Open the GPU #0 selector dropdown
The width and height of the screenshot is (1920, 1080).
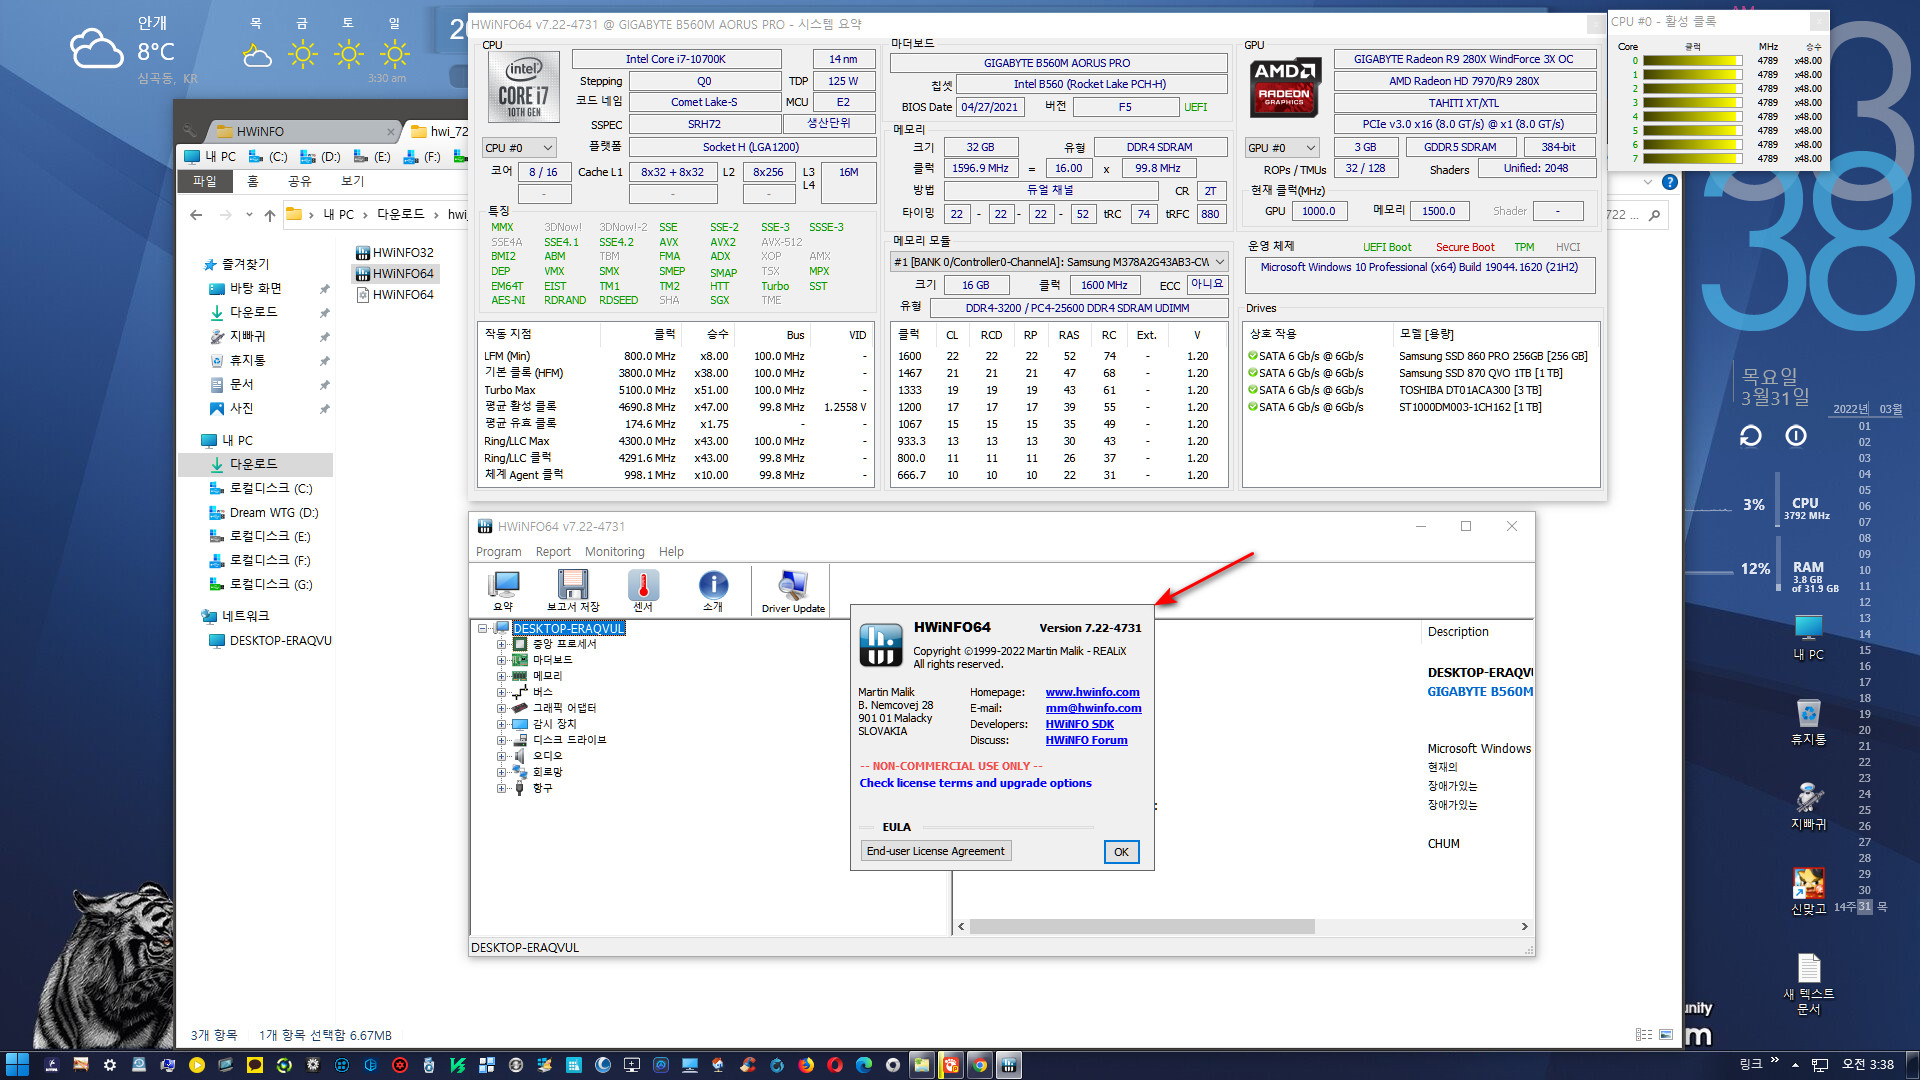(x=1281, y=148)
